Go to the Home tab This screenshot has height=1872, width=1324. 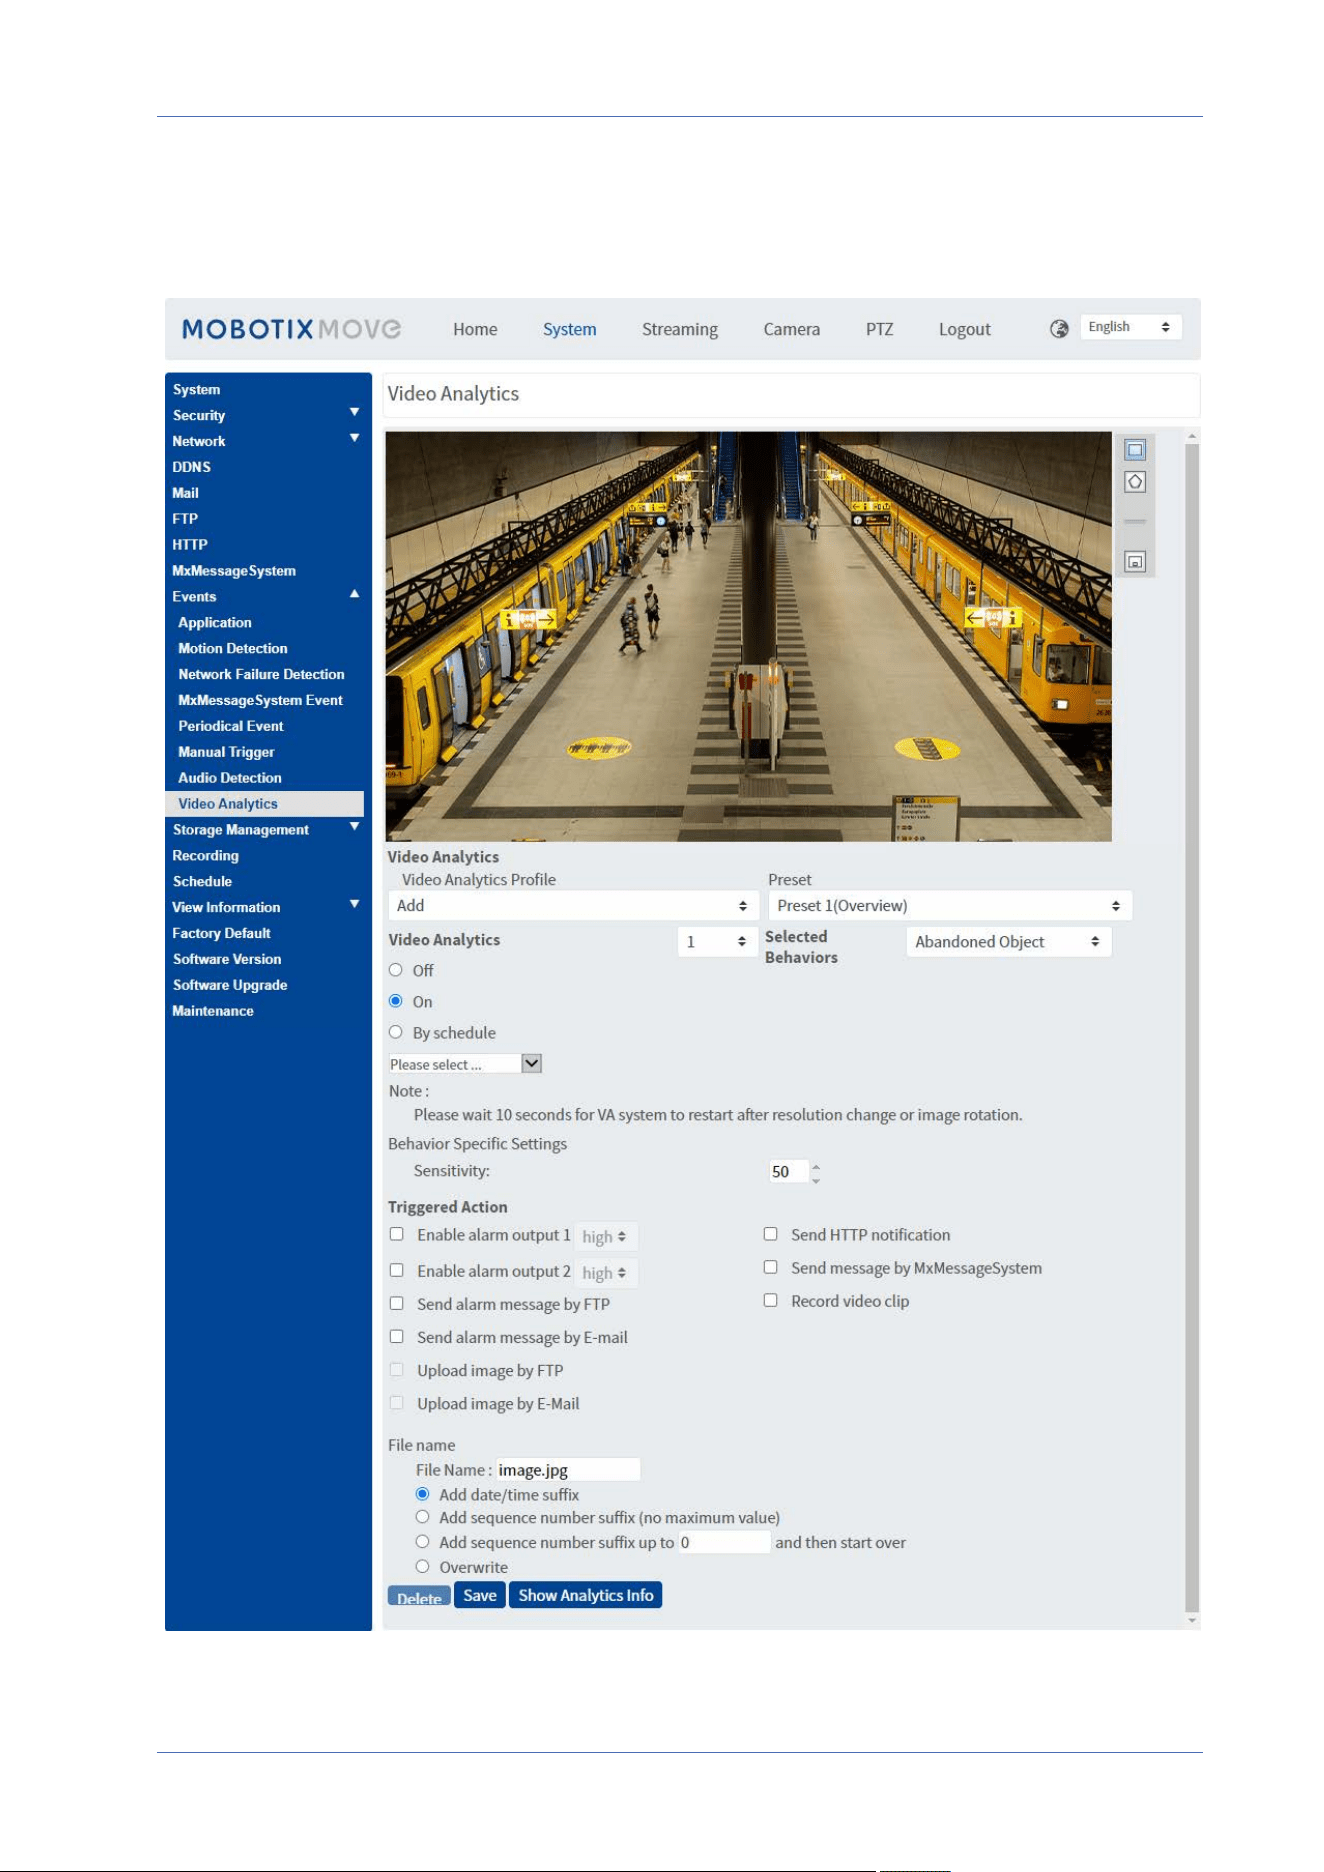point(475,329)
